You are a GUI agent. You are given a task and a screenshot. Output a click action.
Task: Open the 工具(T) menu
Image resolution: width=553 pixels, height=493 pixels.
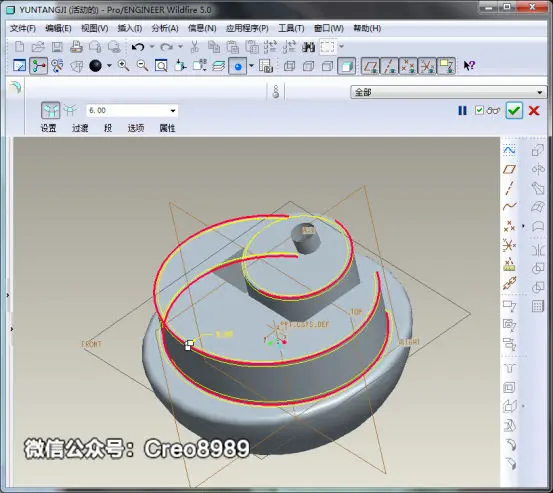point(291,28)
